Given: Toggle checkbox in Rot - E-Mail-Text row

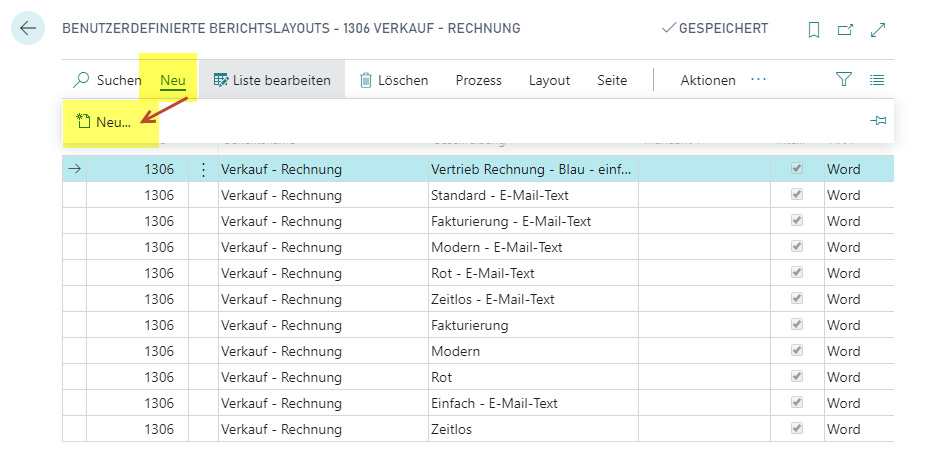Looking at the screenshot, I should point(797,273).
